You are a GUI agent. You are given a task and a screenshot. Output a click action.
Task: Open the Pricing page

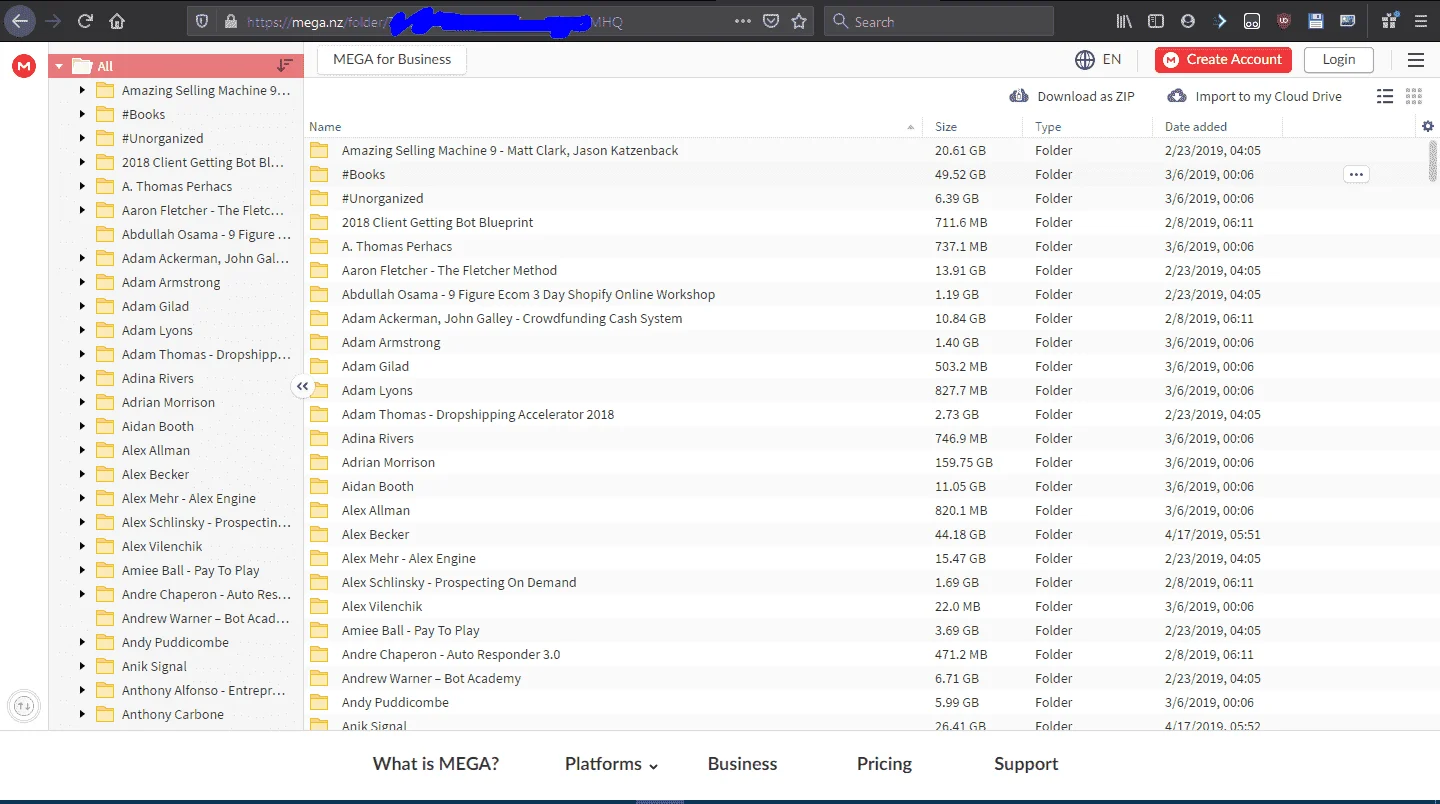884,764
